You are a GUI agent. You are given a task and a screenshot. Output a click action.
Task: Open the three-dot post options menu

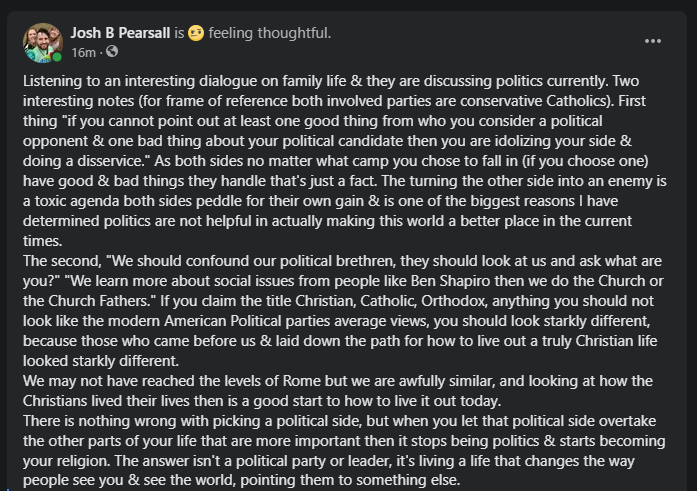point(653,41)
